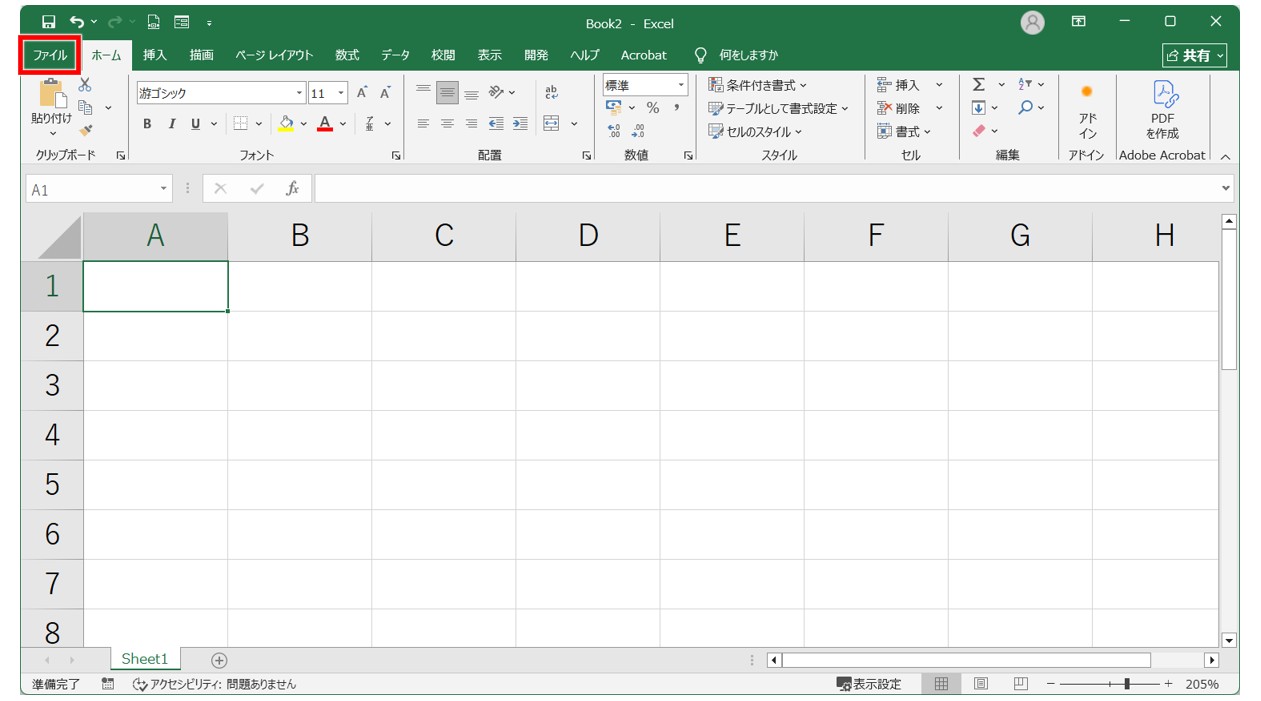Switch to the Acrobat tab
Screen dimensions: 1261x701
[x=643, y=55]
